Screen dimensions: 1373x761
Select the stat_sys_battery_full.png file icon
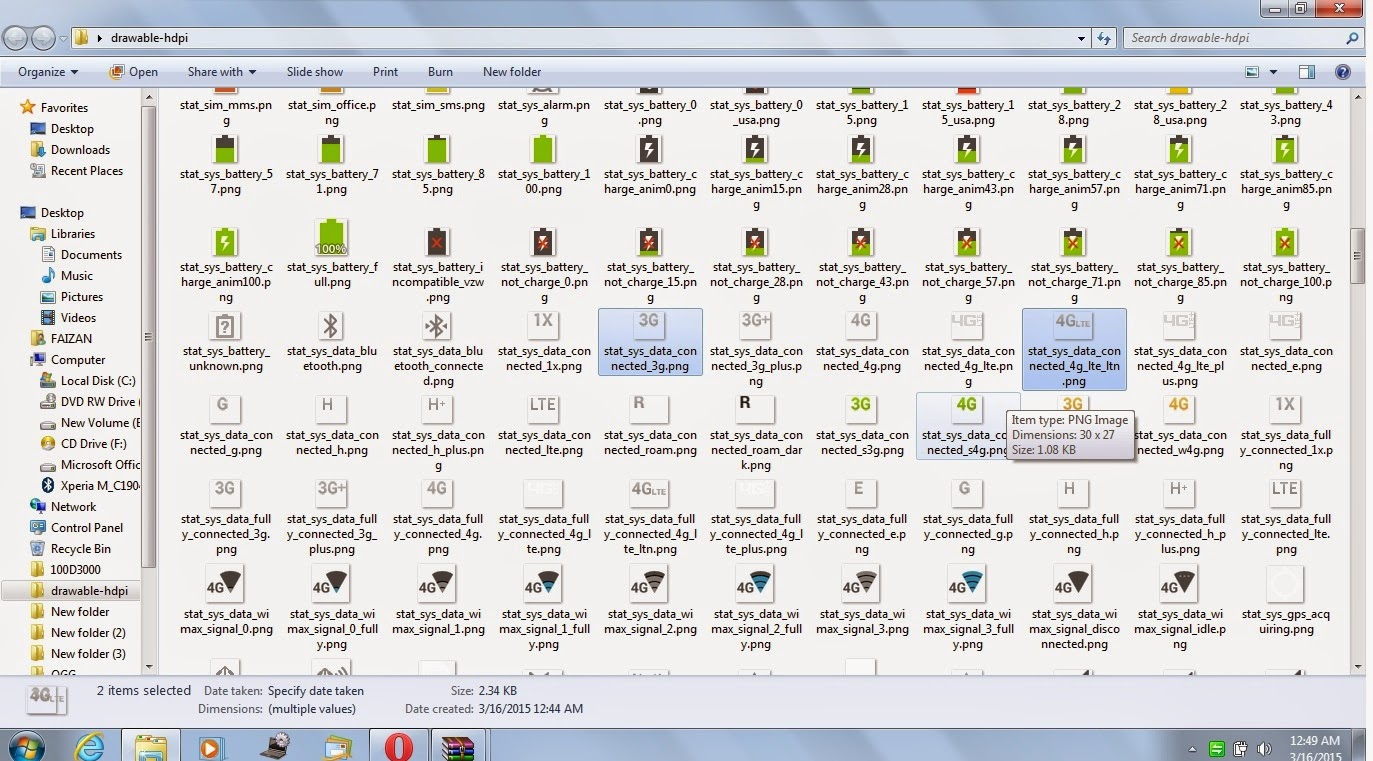pos(331,238)
